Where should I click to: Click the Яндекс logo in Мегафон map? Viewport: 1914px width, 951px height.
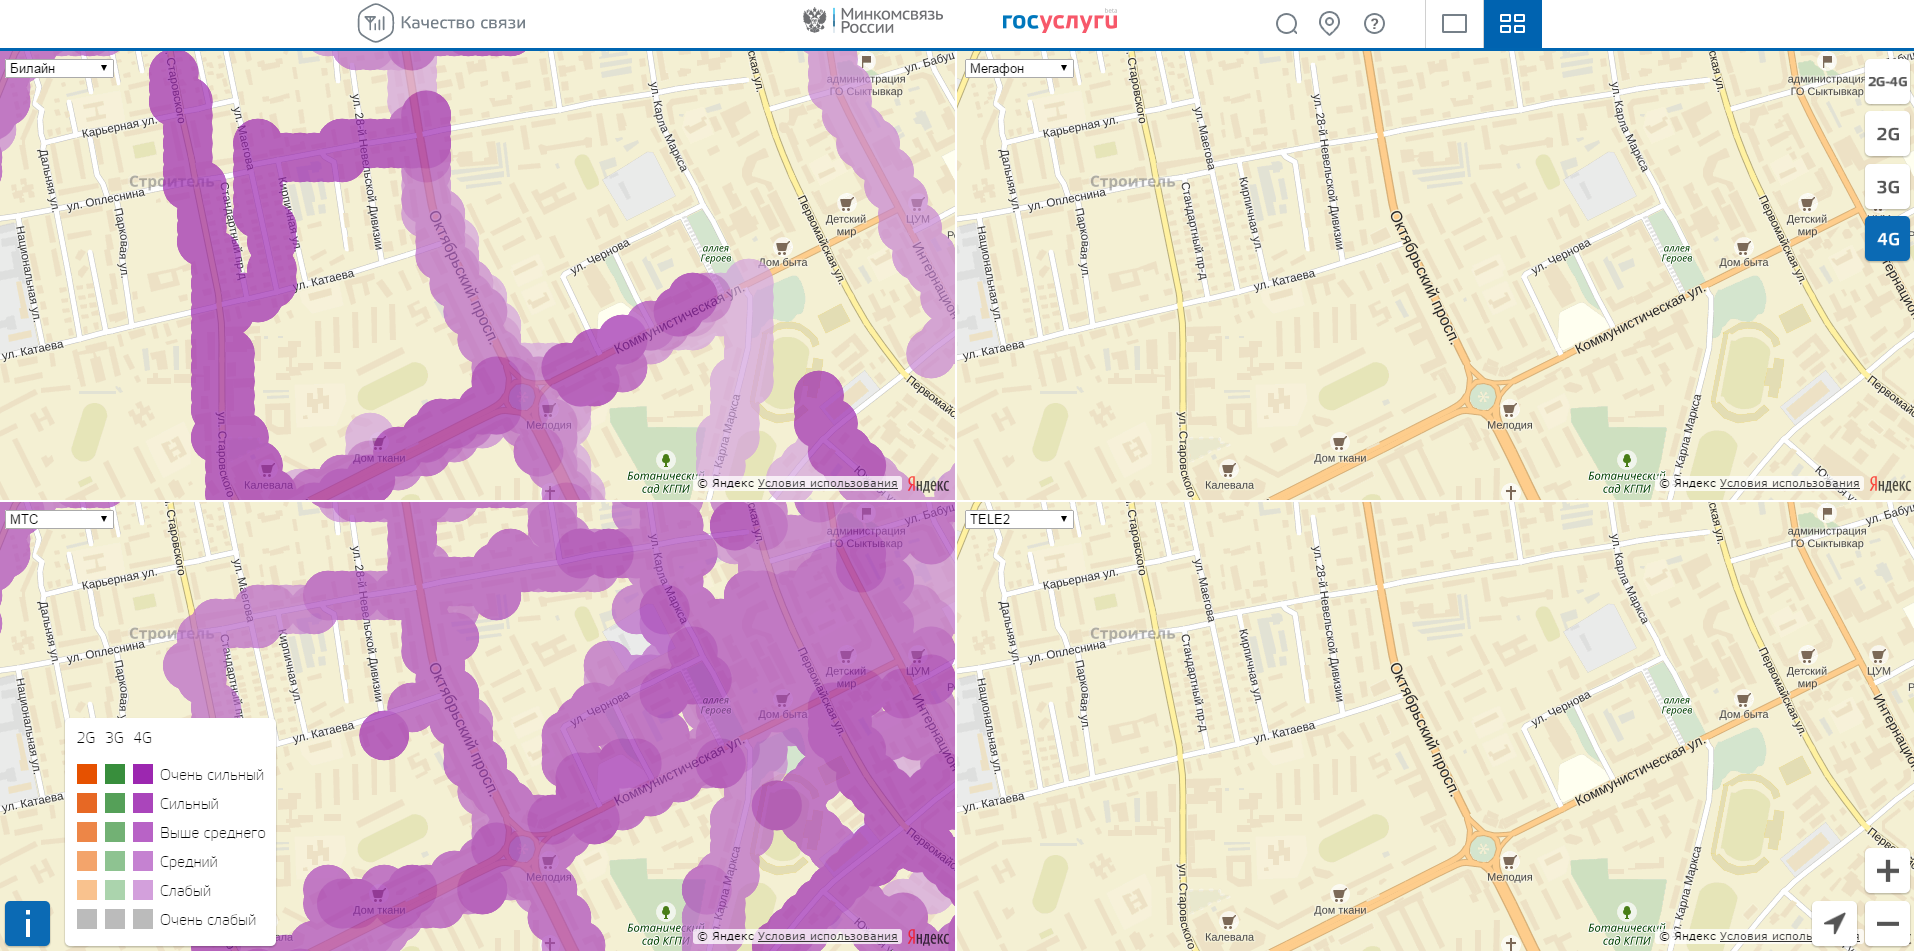tap(1889, 485)
